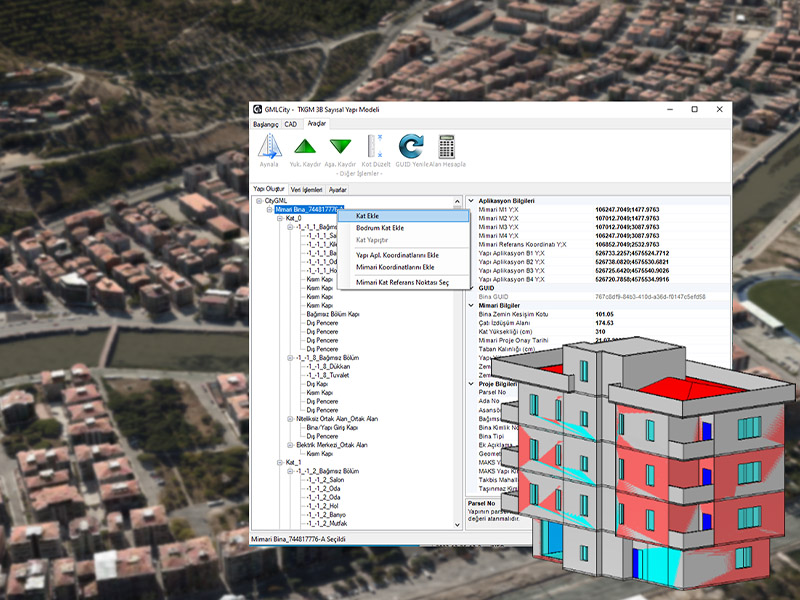This screenshot has width=800, height=600.
Task: Click the Yuk. Kaydır green up arrow
Action: click(x=305, y=146)
